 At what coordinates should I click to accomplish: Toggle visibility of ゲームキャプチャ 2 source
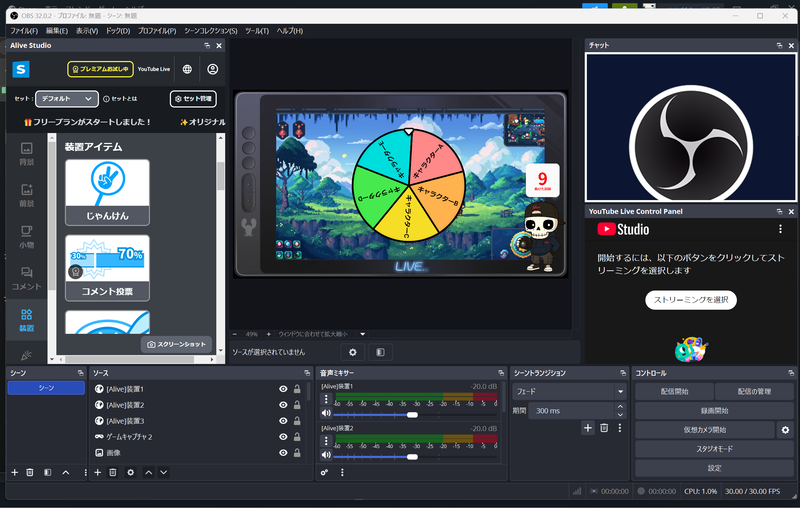283,437
